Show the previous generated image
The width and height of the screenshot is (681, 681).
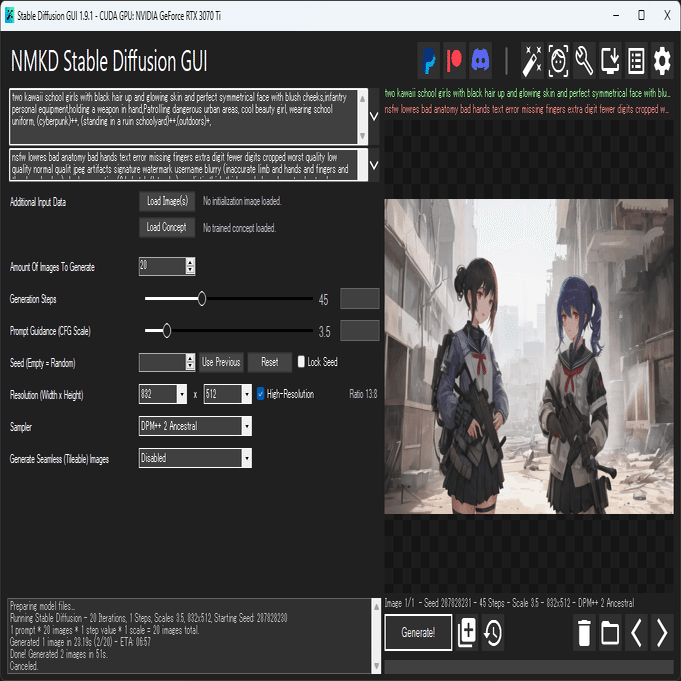pyautogui.click(x=636, y=632)
